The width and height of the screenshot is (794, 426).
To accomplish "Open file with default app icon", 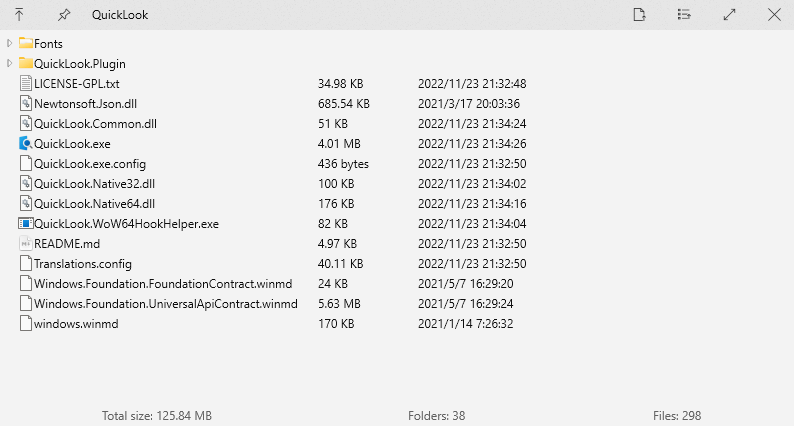I will [640, 15].
